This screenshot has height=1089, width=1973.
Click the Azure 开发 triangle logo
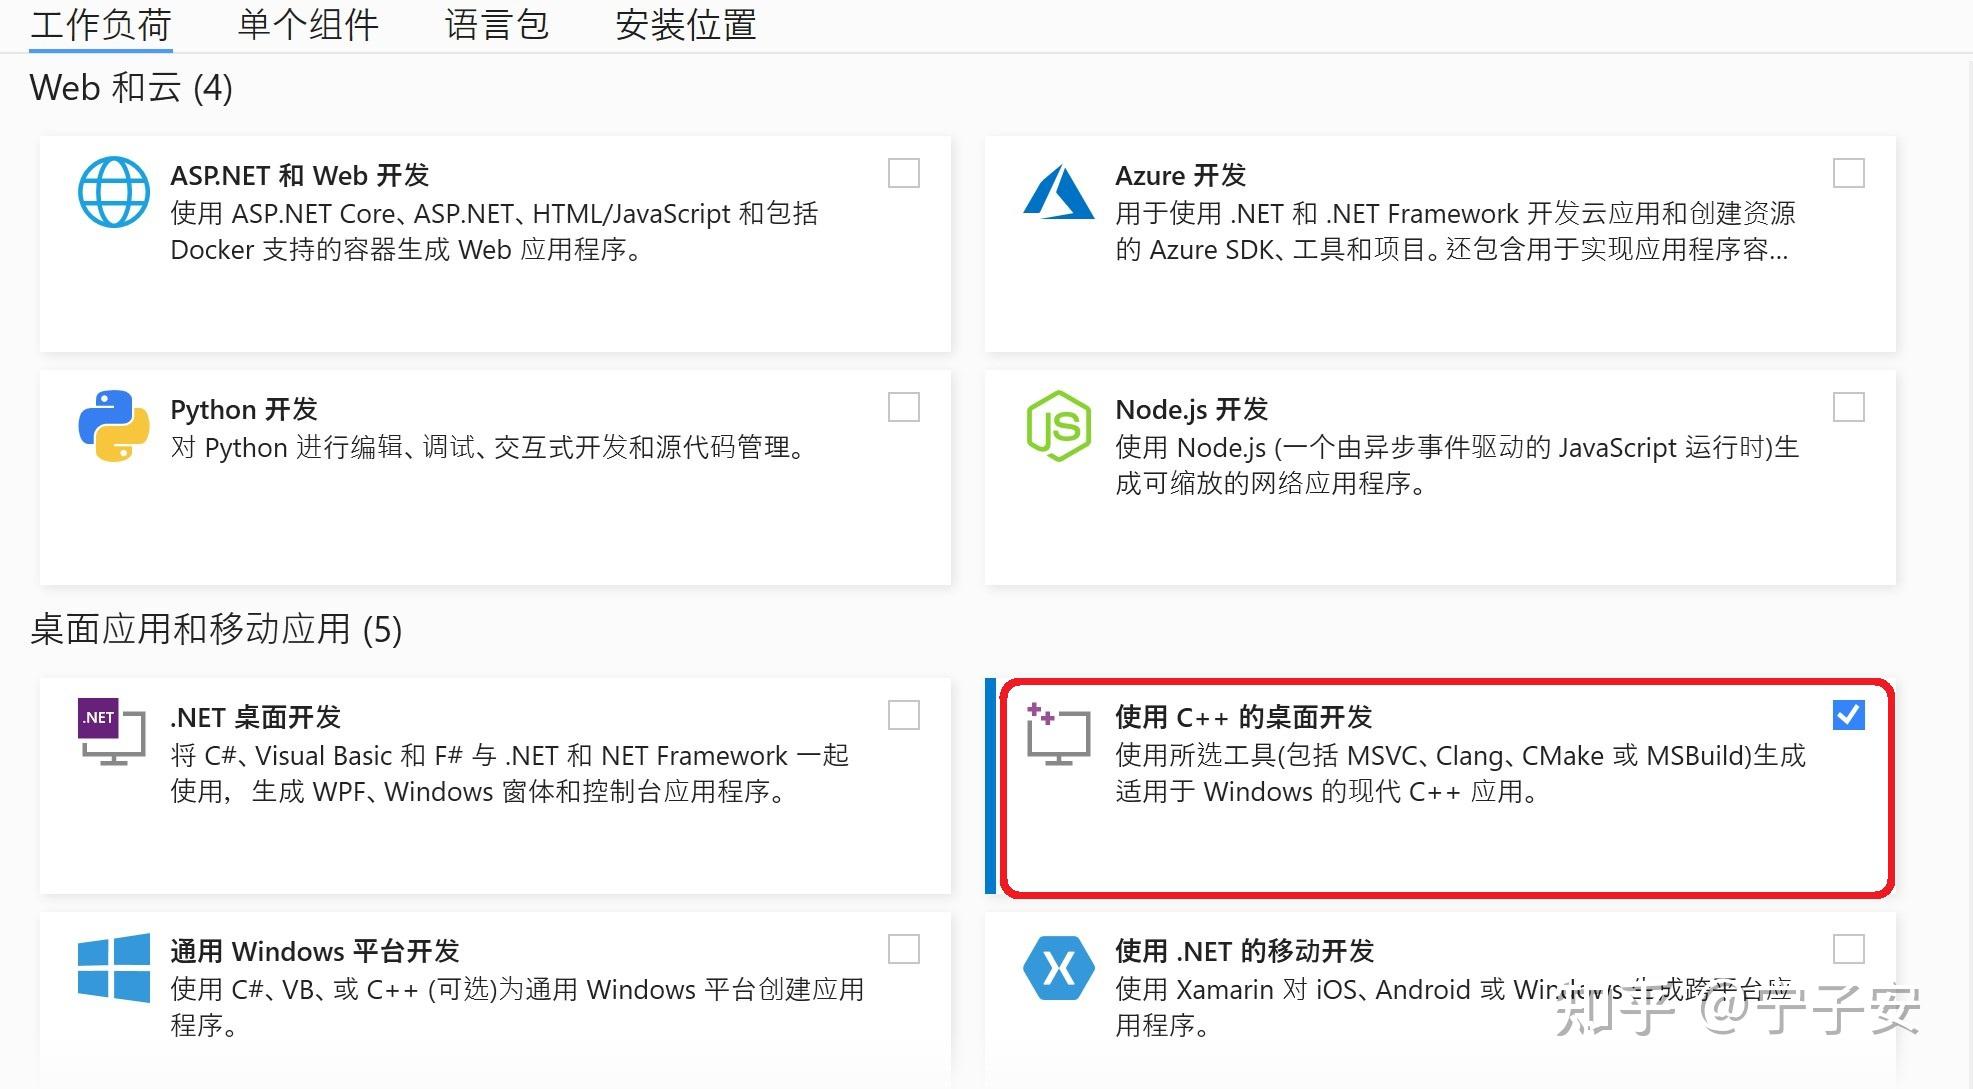[x=1059, y=193]
